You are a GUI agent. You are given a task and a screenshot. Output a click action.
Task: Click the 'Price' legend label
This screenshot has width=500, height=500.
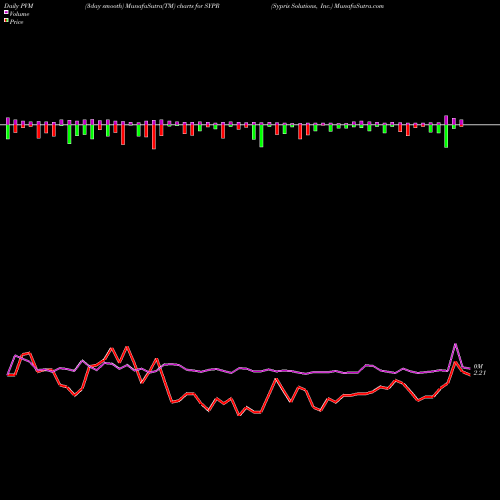click(x=16, y=22)
